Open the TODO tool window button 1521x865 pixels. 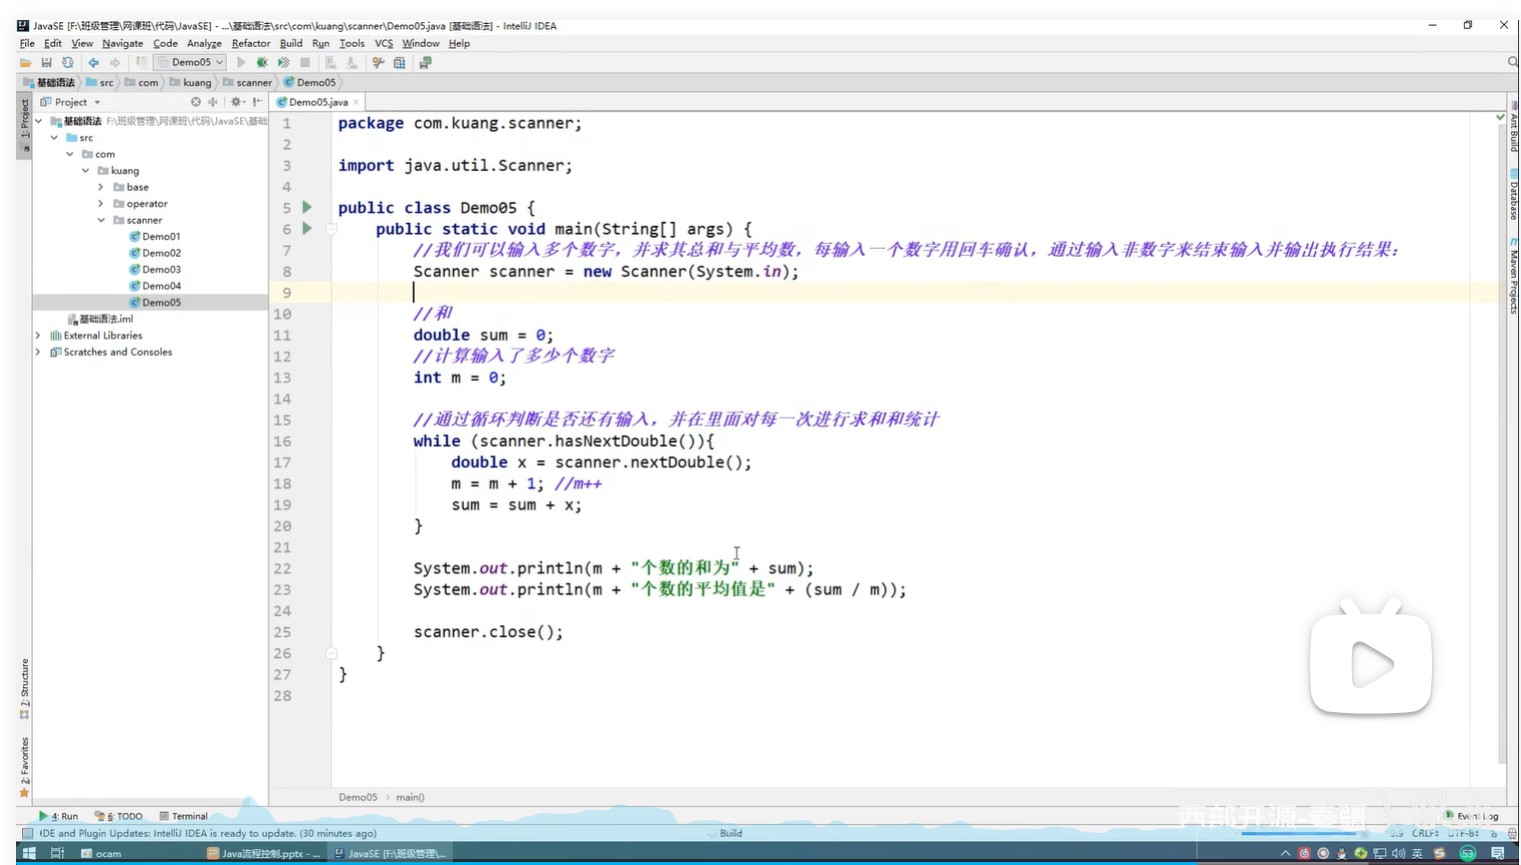click(119, 816)
